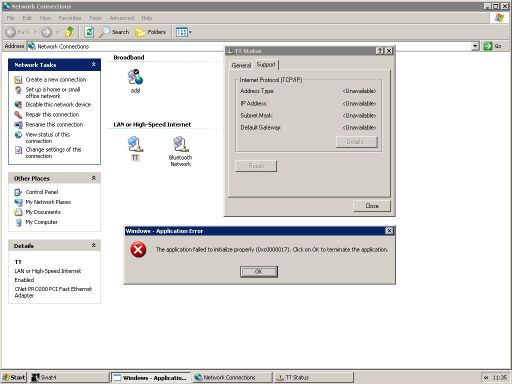Image resolution: width=512 pixels, height=384 pixels.
Task: Select the Bluetooth Network connection icon
Action: pos(180,144)
